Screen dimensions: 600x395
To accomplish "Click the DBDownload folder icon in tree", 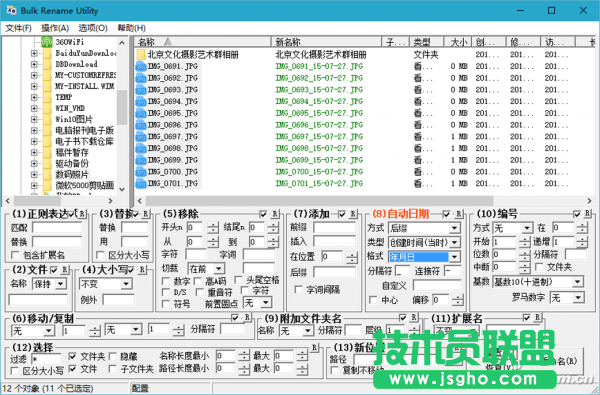I will 47,64.
